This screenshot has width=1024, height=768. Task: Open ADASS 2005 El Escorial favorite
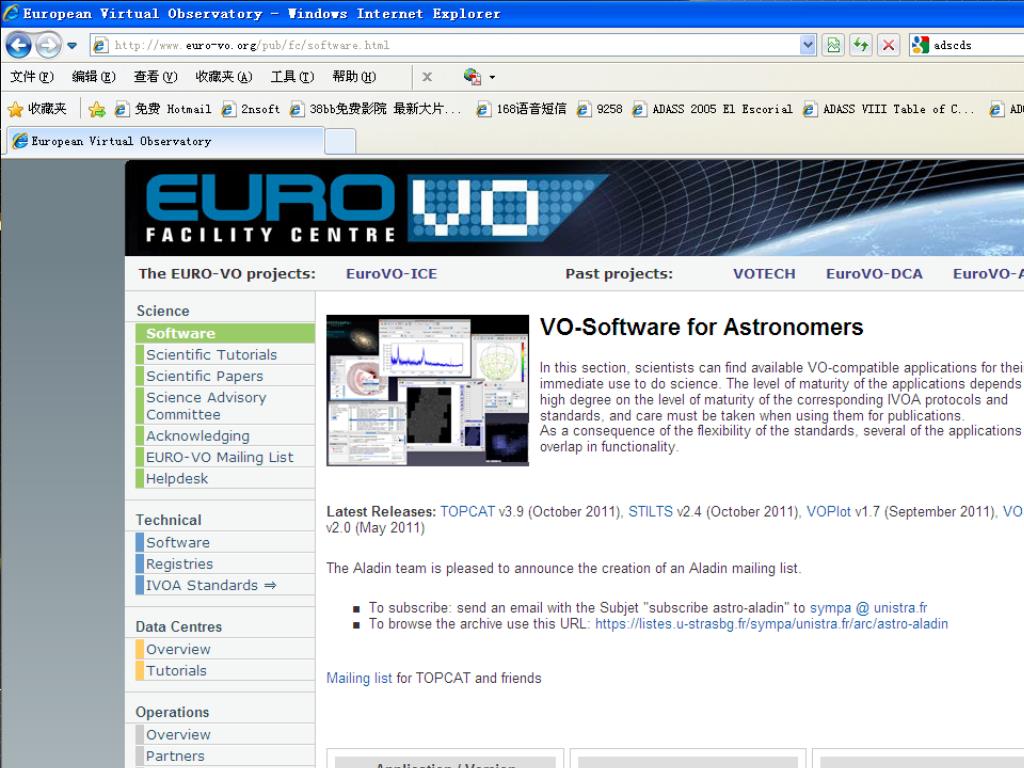712,109
